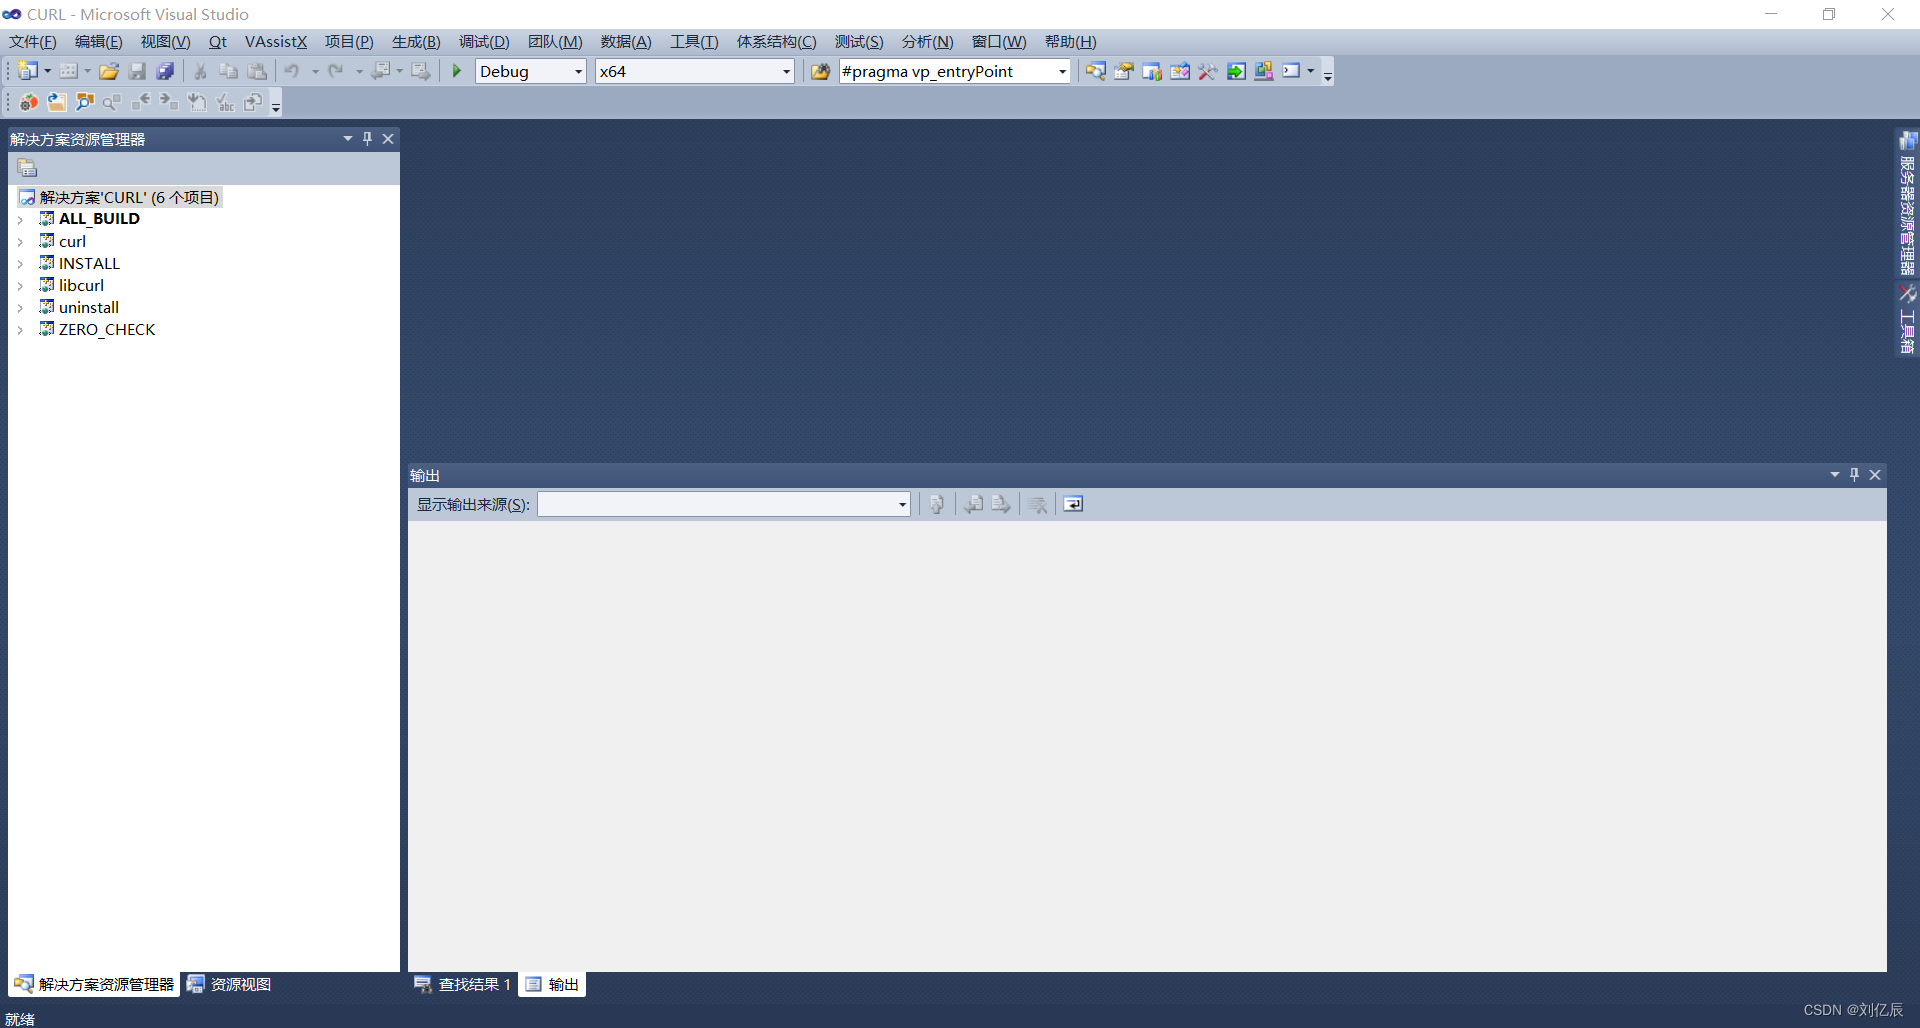Screen dimensions: 1920x1028
Task: Select solution 'CURL' (6 个项目) root node
Action: pyautogui.click(x=119, y=197)
